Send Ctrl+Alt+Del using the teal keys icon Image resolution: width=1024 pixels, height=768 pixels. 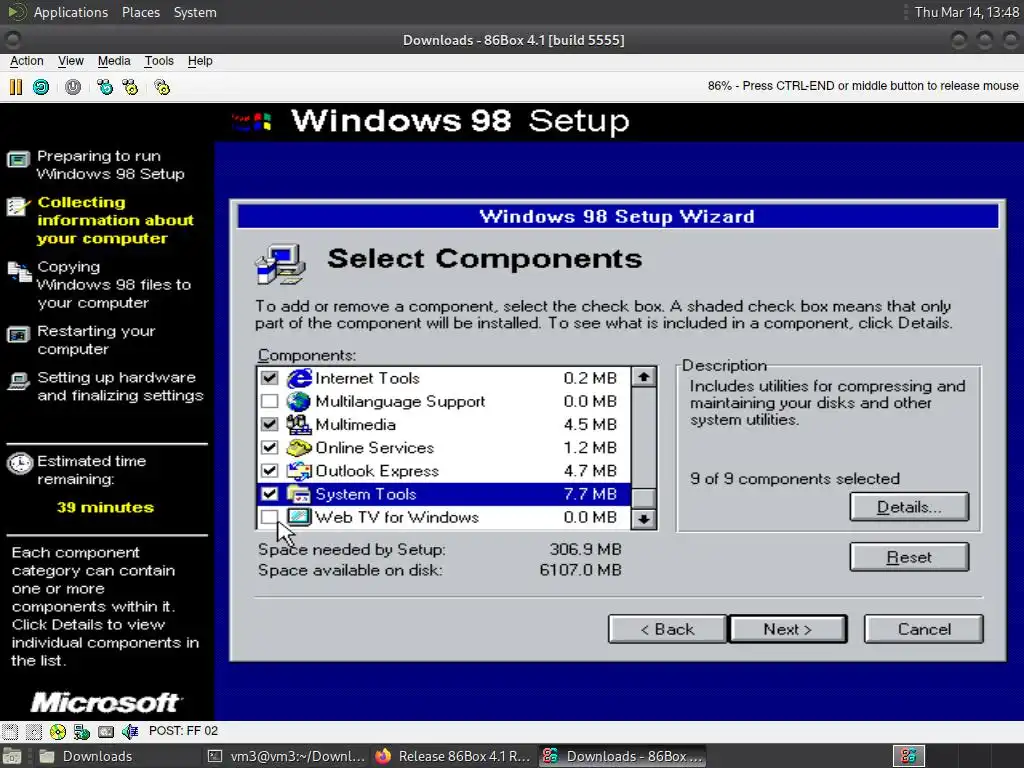pos(104,87)
